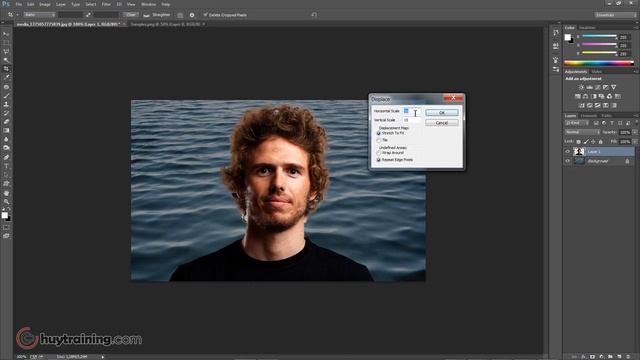640x360 pixels.
Task: Open crop settings gear in options bar
Action: (x=192, y=15)
